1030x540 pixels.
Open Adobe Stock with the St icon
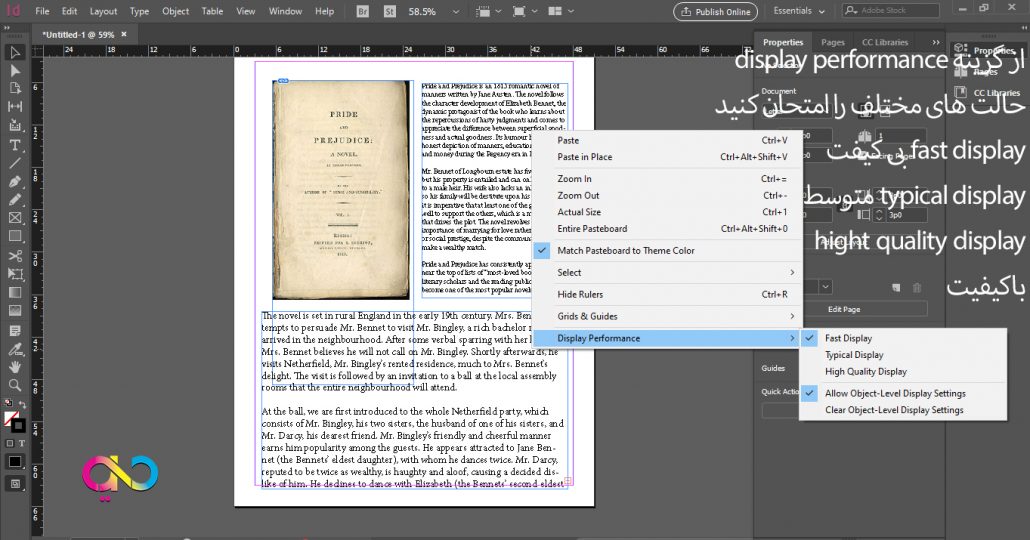[390, 11]
